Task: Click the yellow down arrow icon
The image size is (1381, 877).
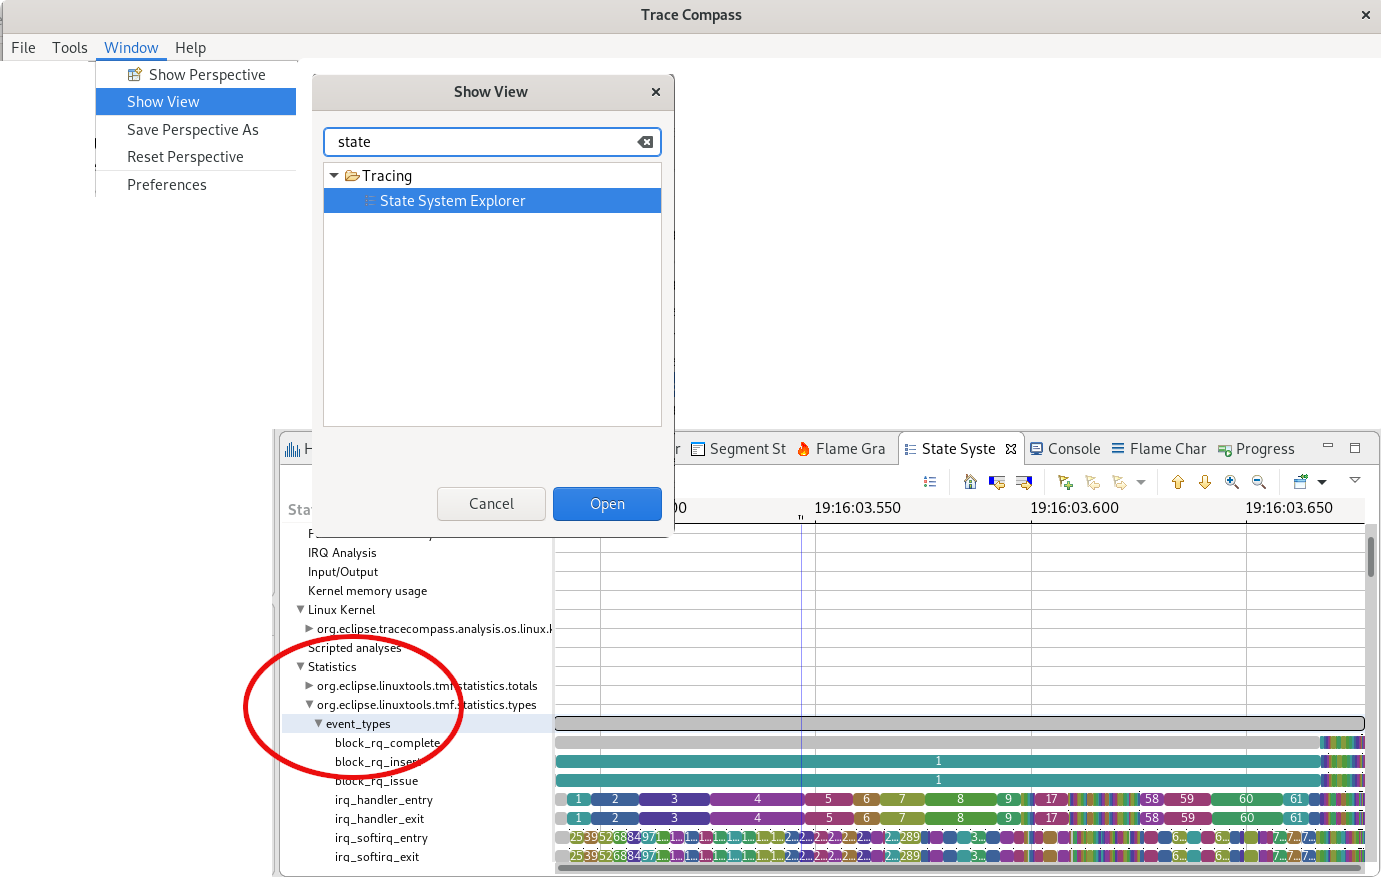Action: (x=1205, y=482)
